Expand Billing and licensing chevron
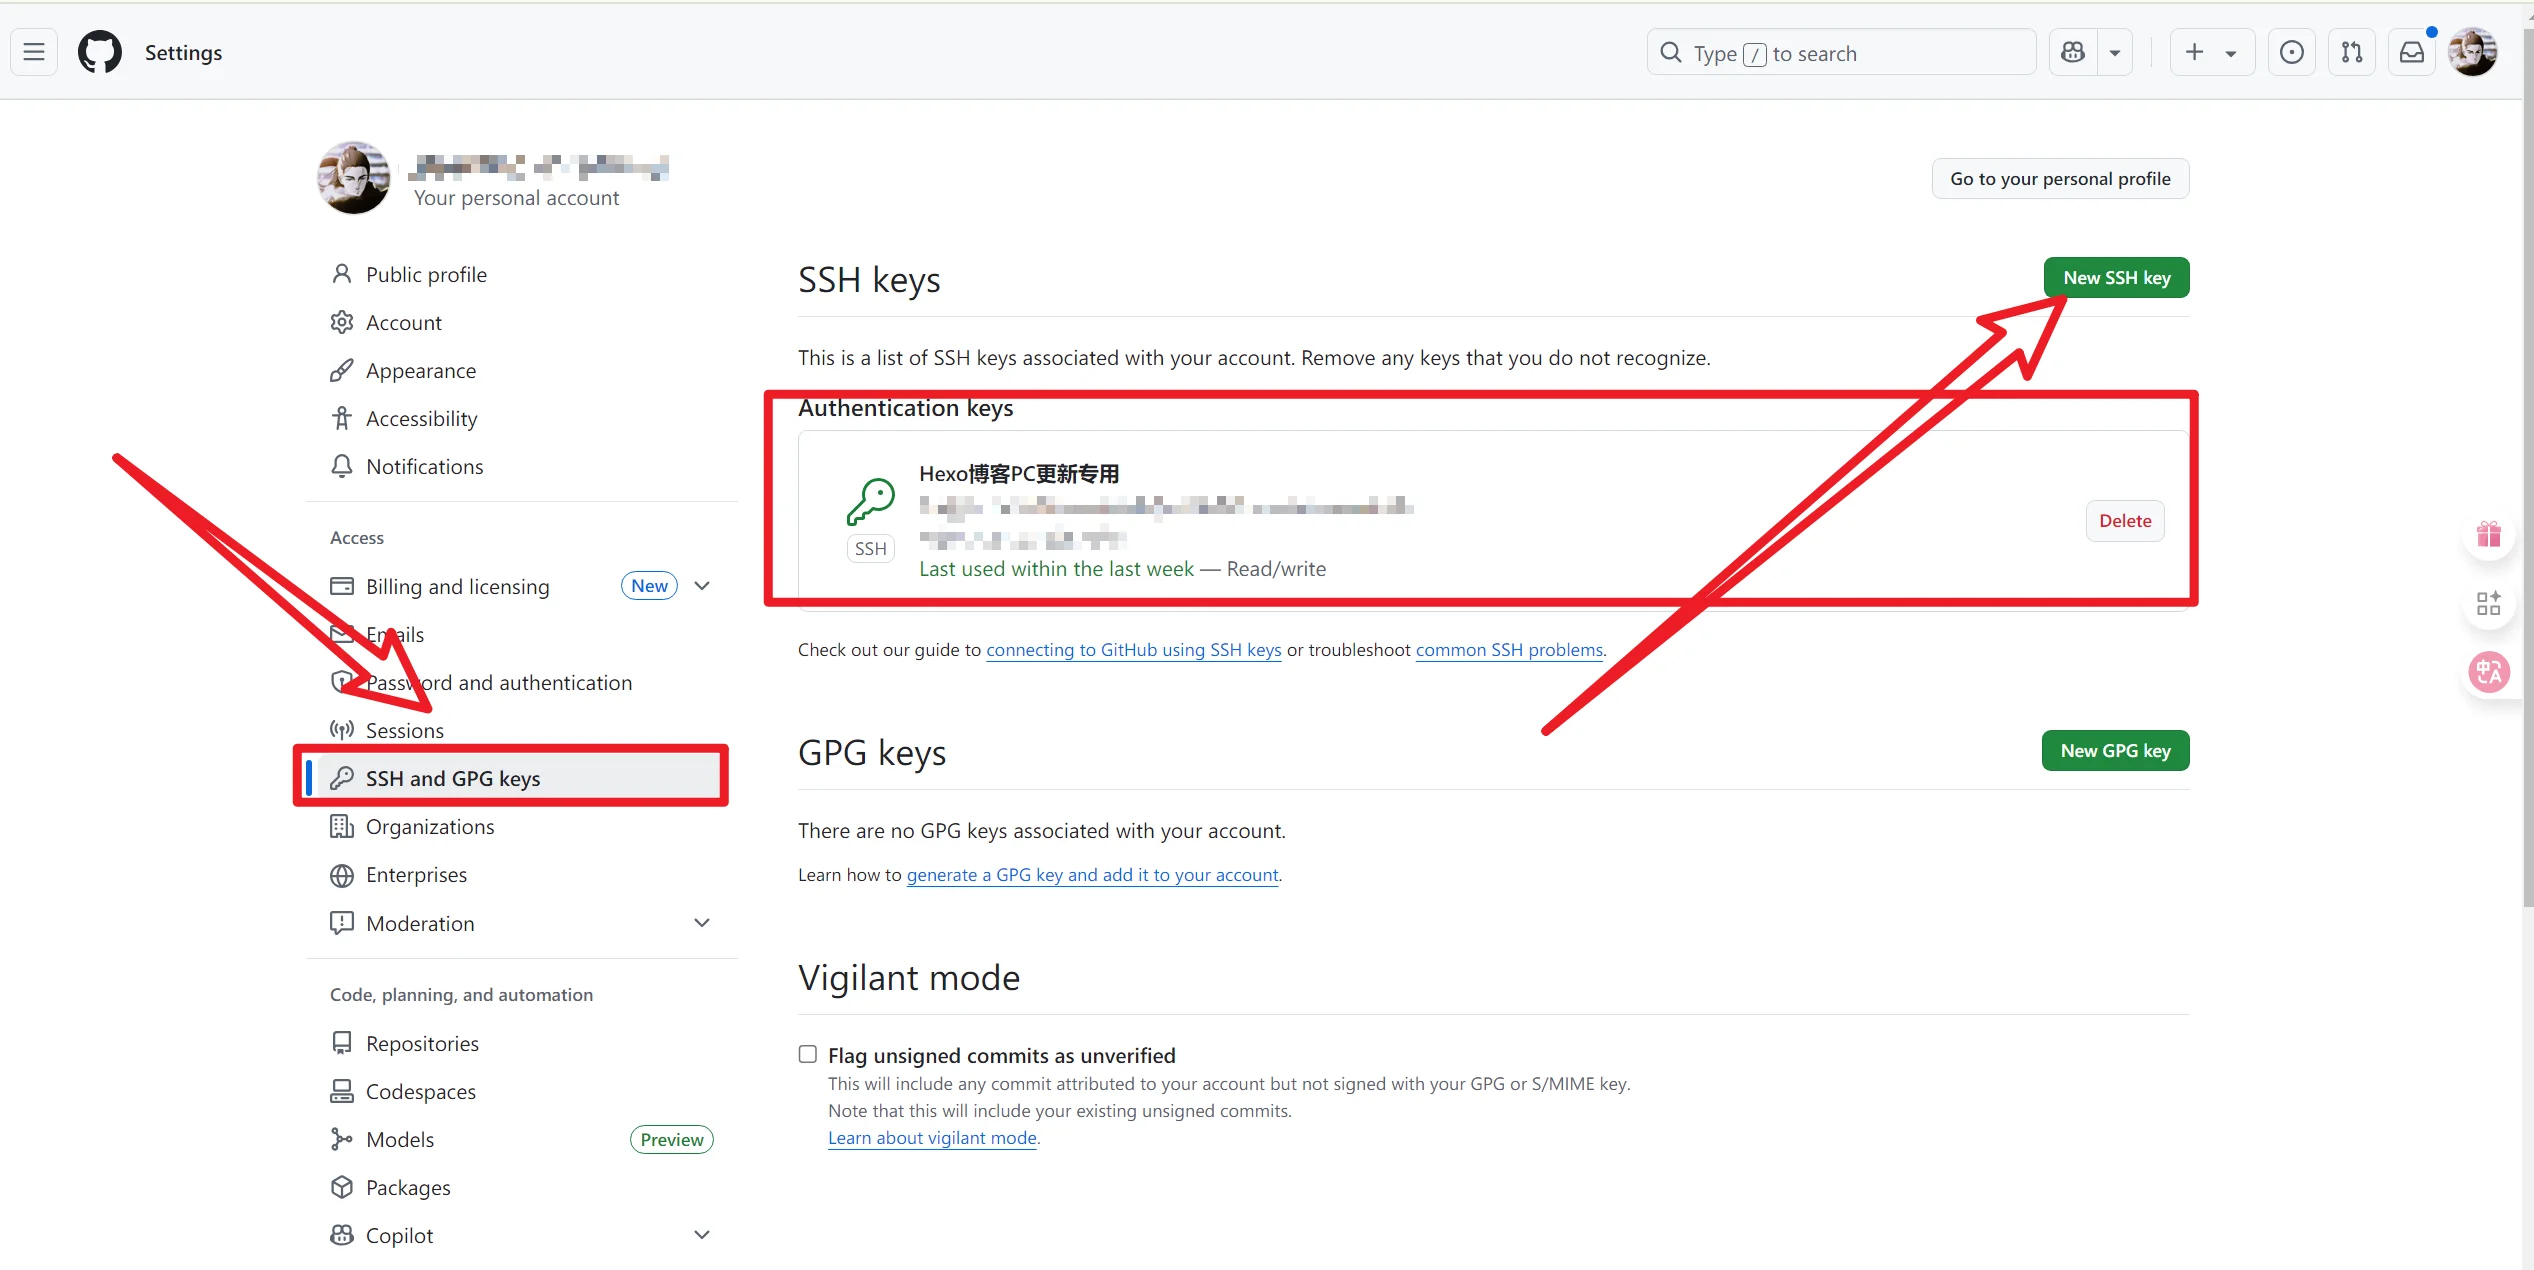 [x=702, y=586]
